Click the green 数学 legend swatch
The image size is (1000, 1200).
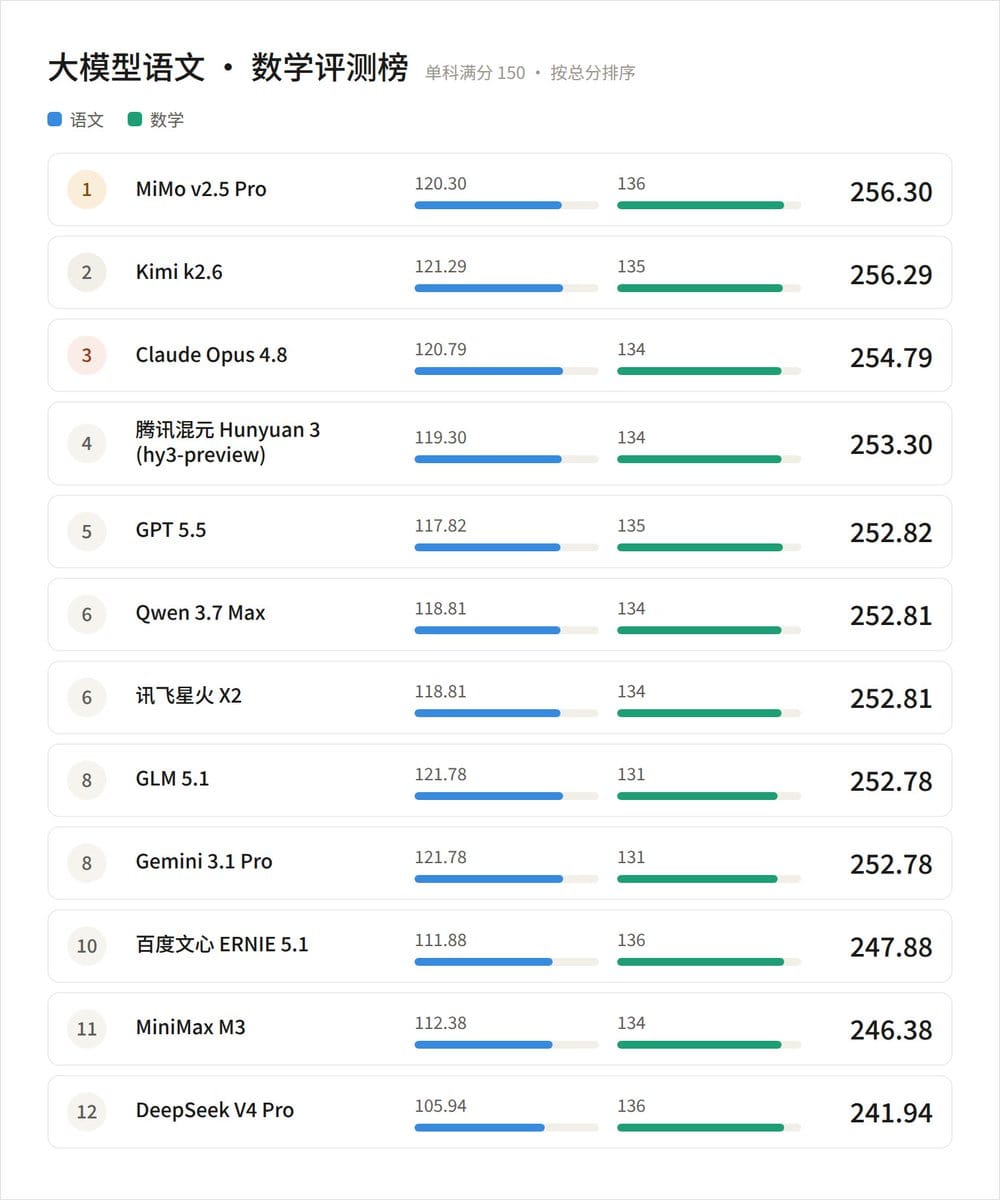(x=135, y=120)
